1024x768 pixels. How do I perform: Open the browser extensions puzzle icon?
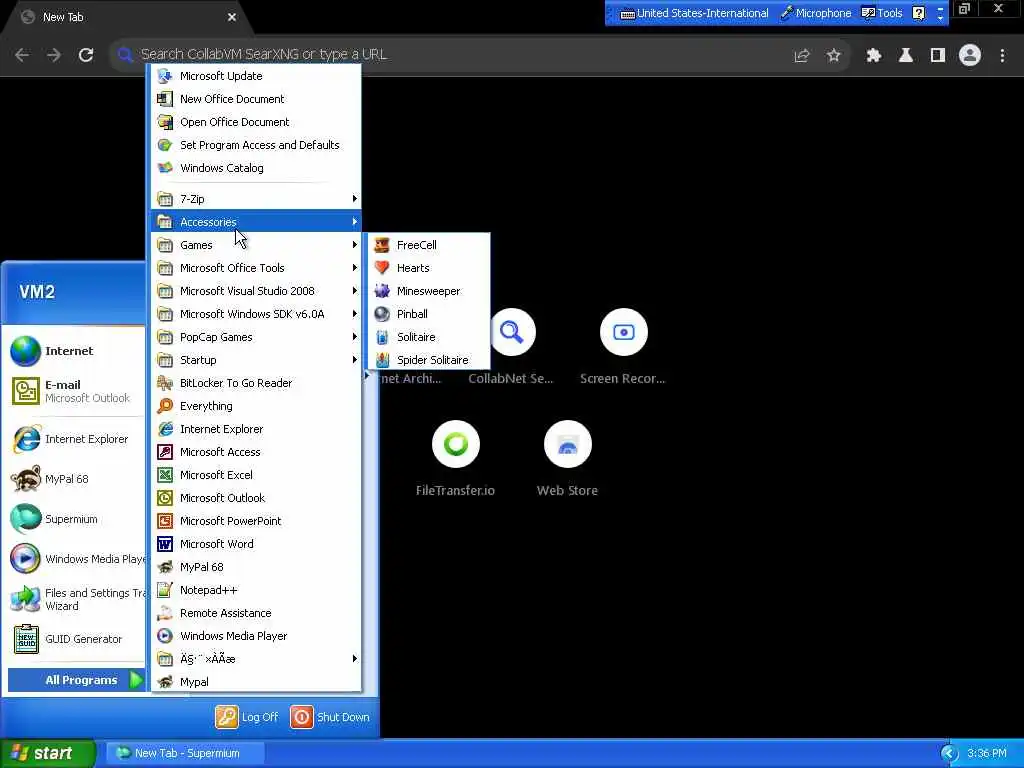pos(874,56)
